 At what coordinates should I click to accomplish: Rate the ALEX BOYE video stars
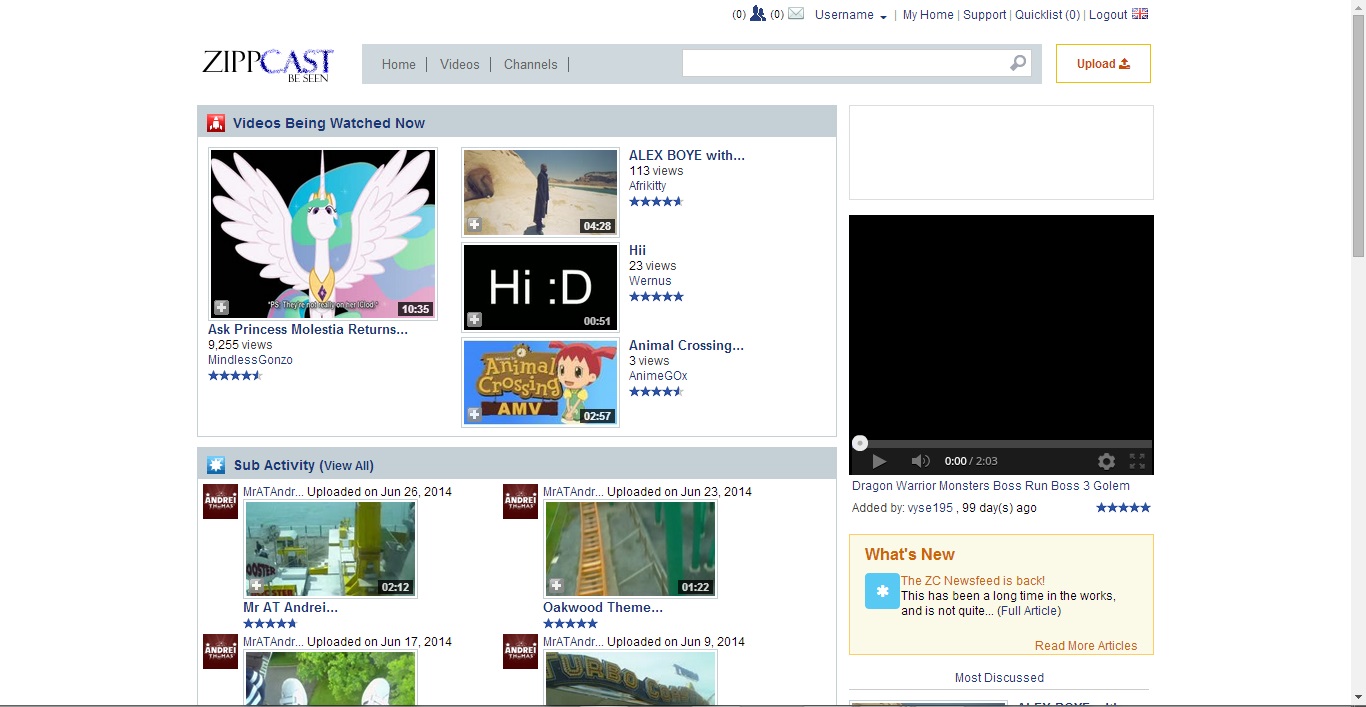[x=656, y=201]
